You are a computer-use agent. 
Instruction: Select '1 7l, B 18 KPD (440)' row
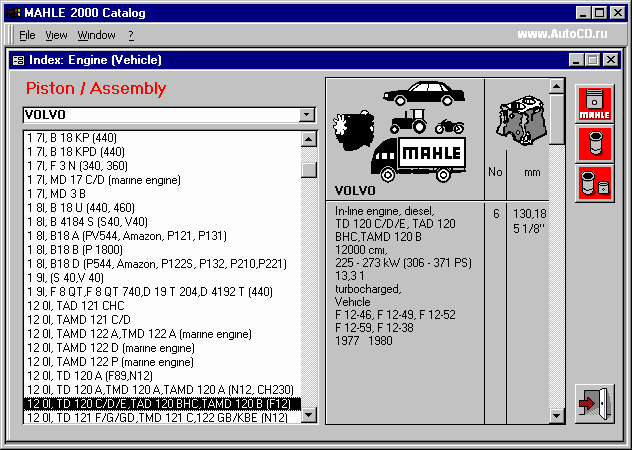pyautogui.click(x=162, y=152)
